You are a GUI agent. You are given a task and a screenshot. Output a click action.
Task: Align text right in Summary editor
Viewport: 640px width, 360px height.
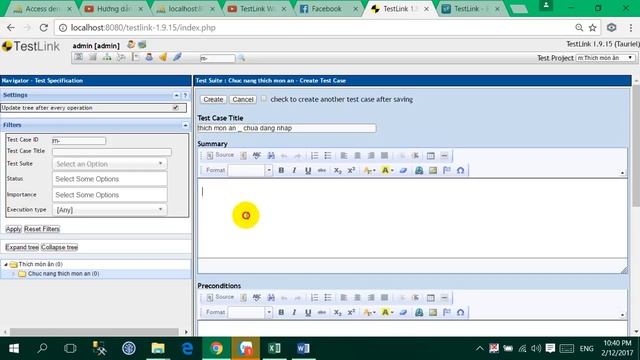pyautogui.click(x=371, y=156)
